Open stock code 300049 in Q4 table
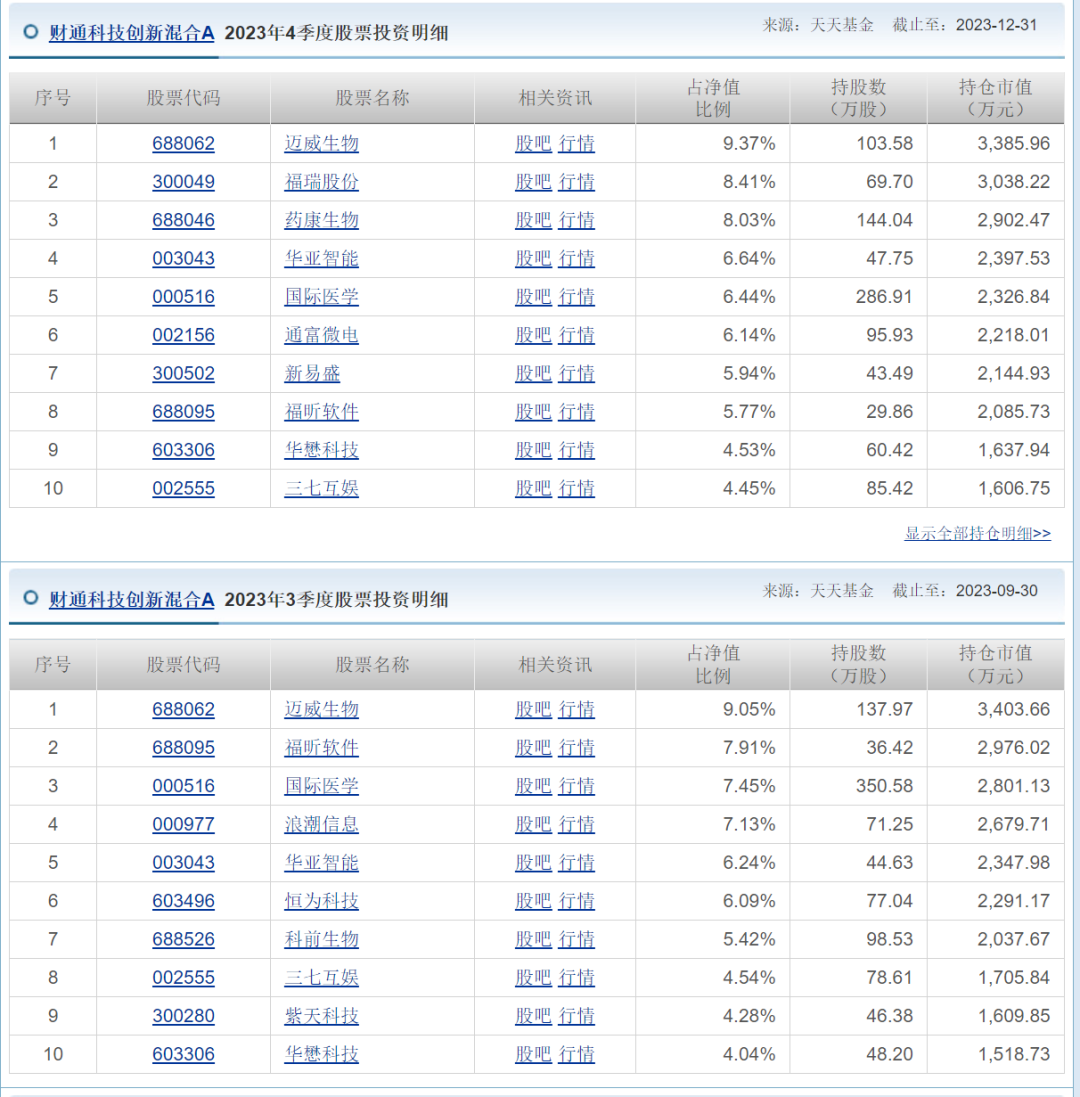 pyautogui.click(x=183, y=182)
